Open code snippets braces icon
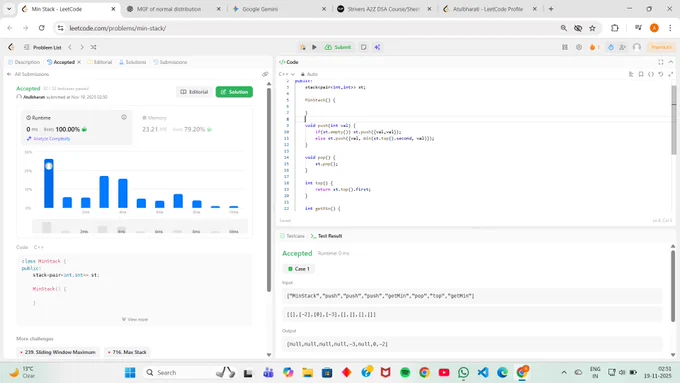The image size is (680, 383). 651,74
